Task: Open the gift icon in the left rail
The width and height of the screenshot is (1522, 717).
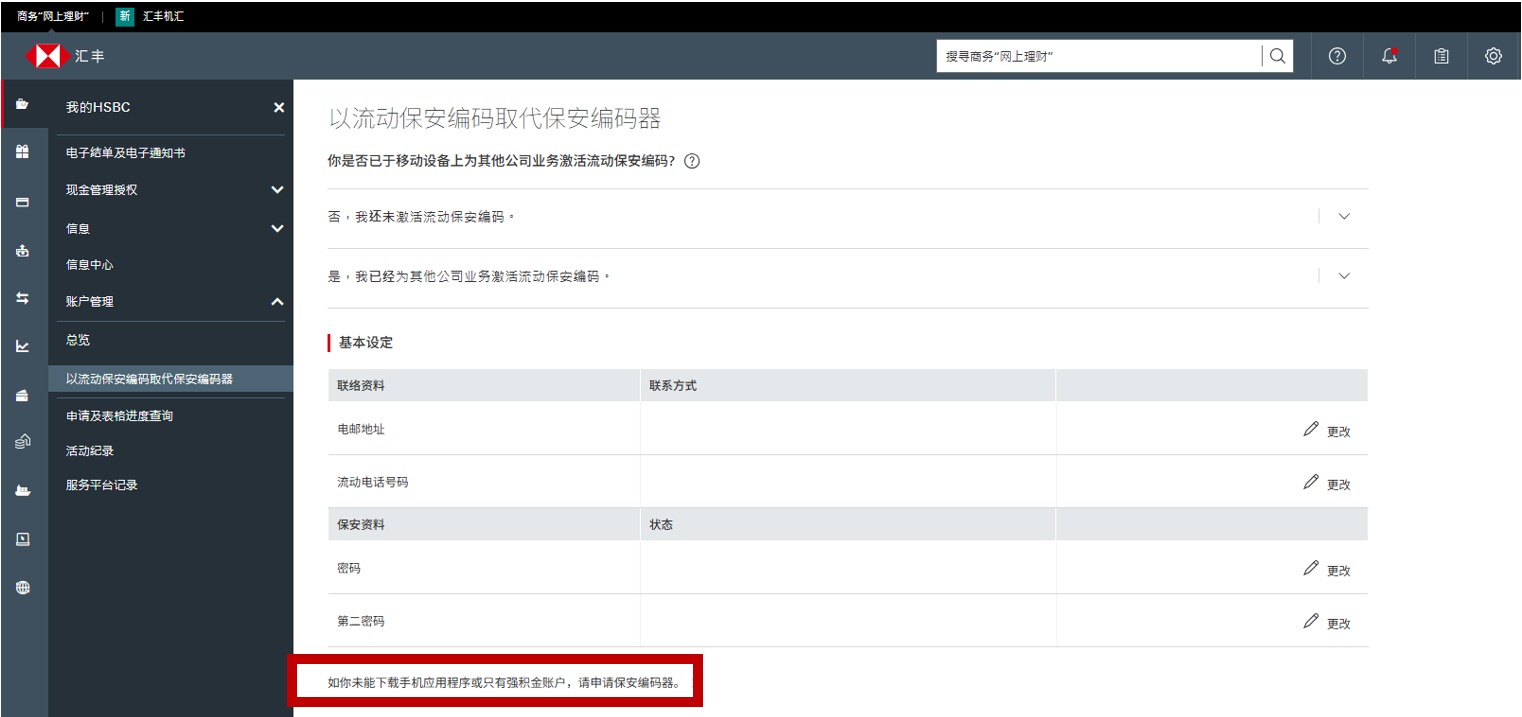Action: point(22,152)
